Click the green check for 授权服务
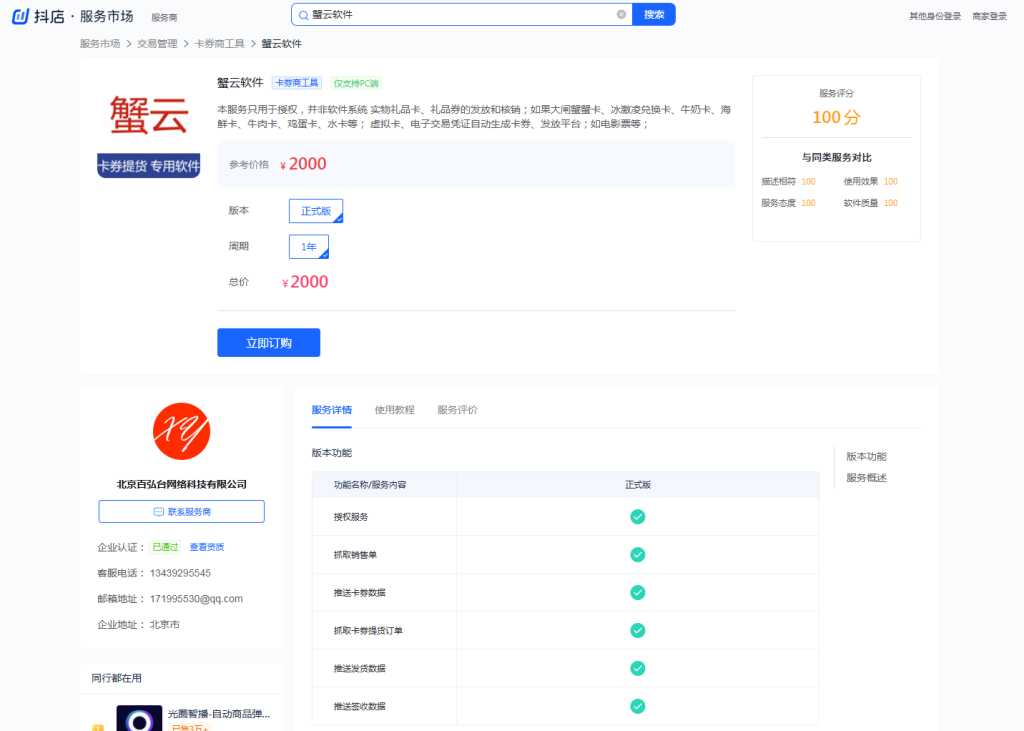 637,517
